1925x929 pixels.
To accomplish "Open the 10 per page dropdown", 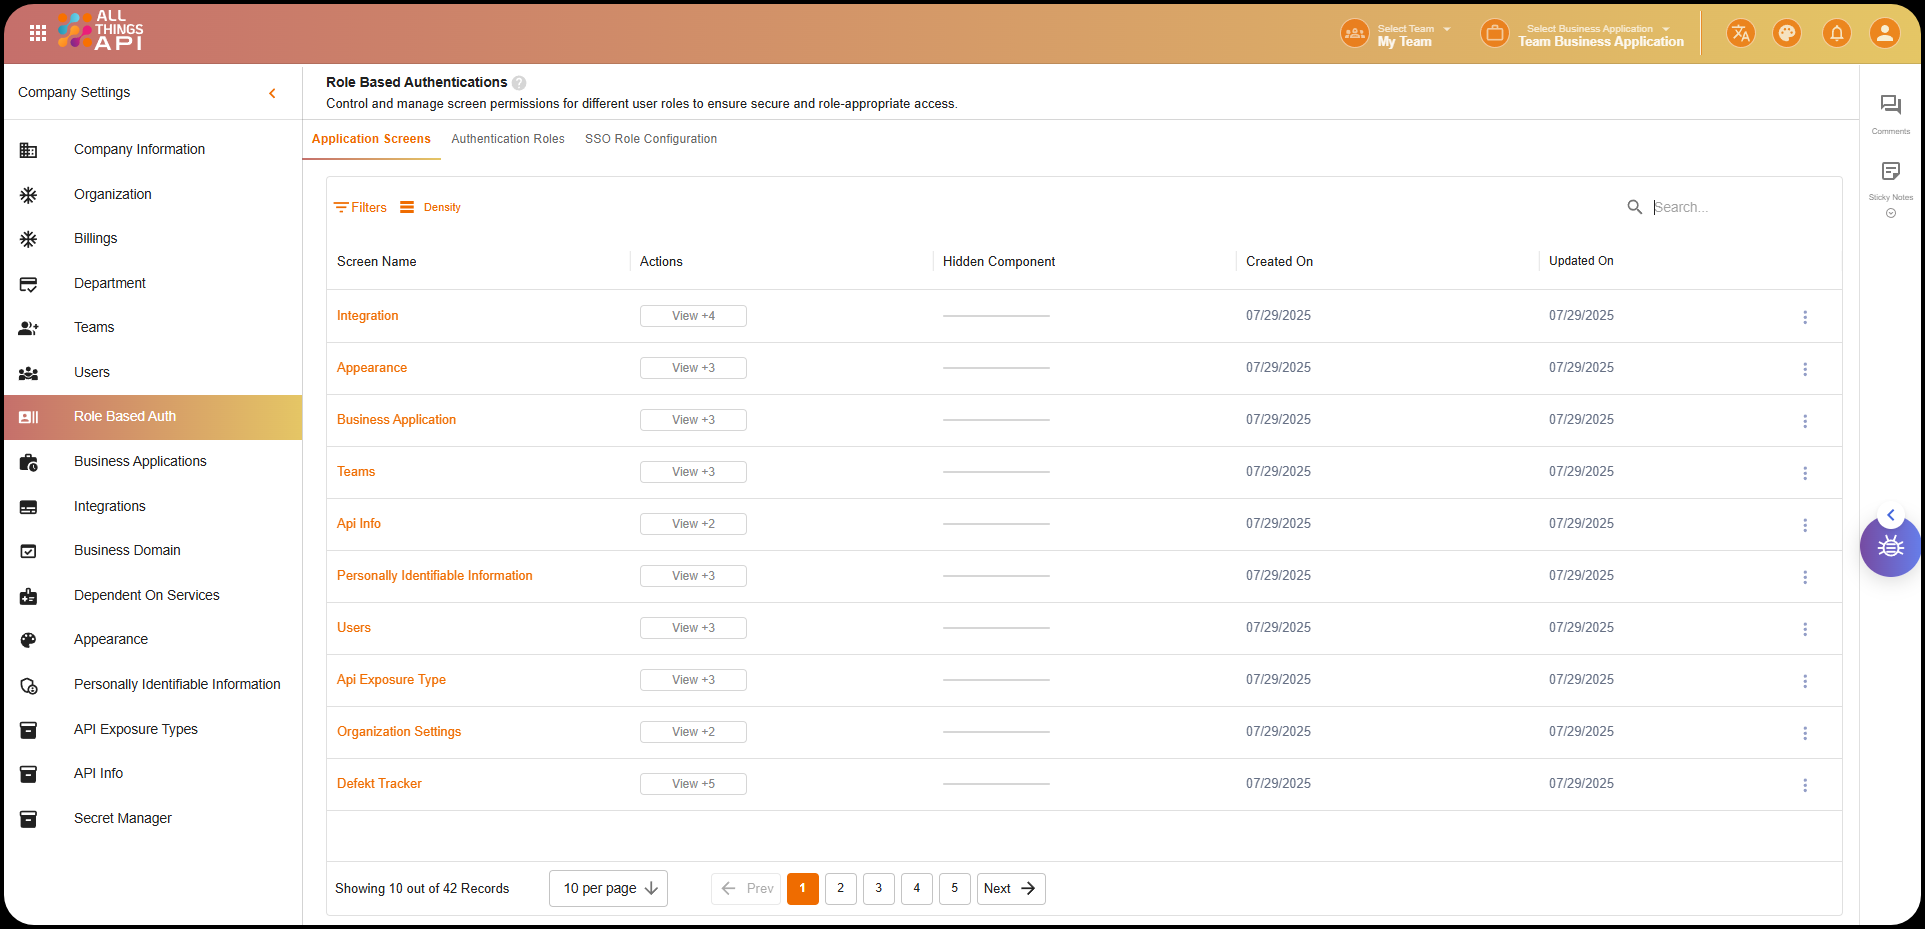I will [608, 888].
